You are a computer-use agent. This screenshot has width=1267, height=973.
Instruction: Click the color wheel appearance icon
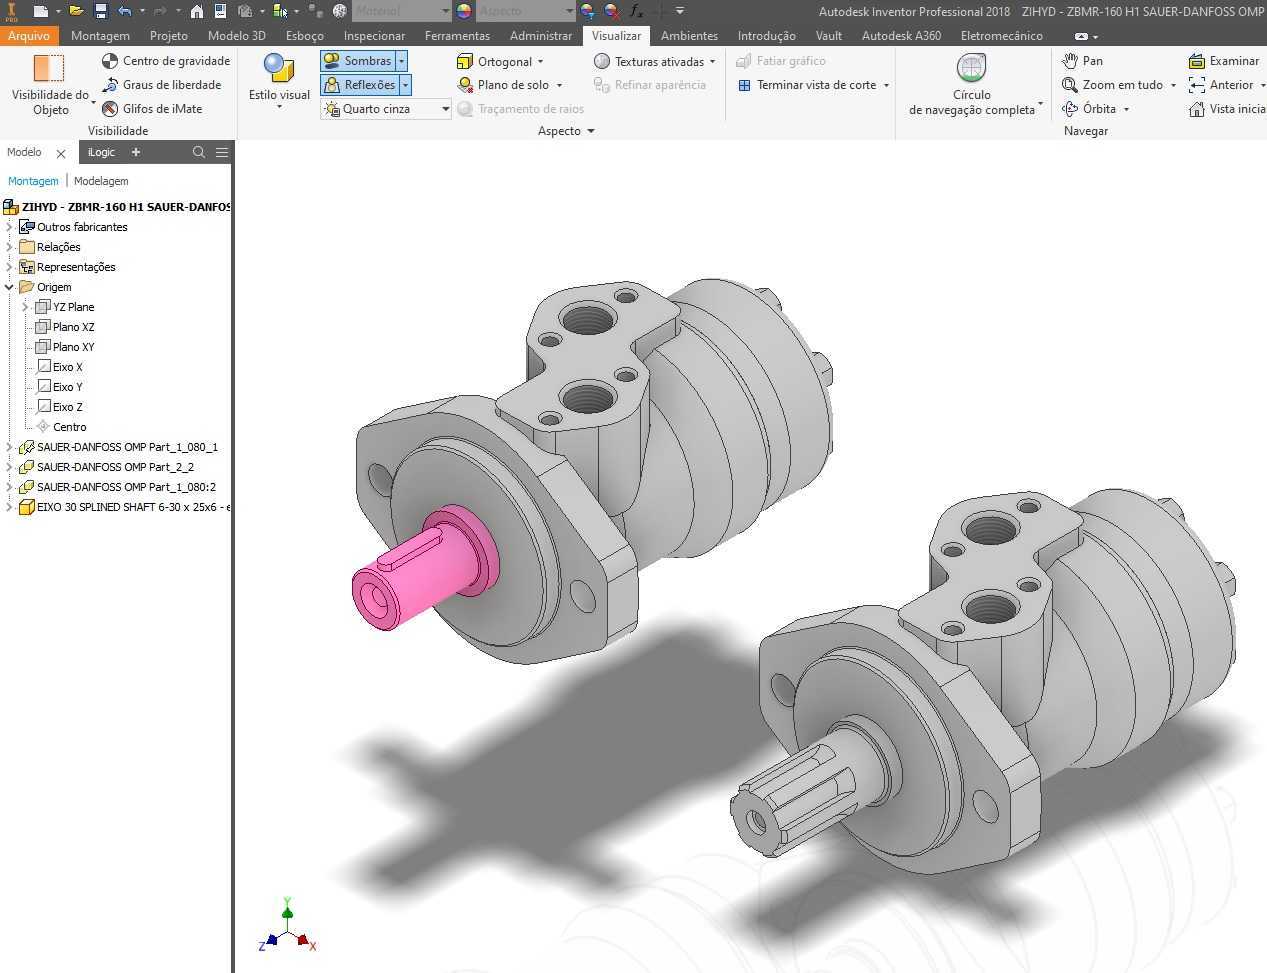[464, 11]
